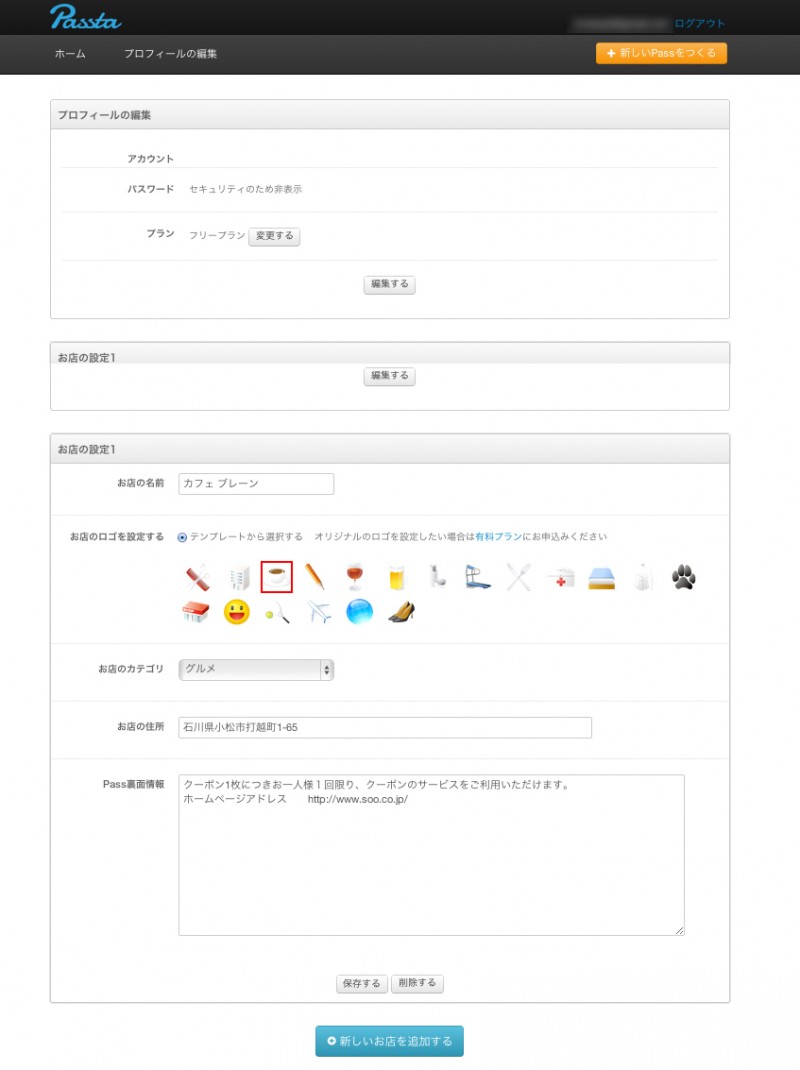This screenshot has width=800, height=1070.
Task: Click the orange 新しいPassをつくる button
Action: (661, 53)
